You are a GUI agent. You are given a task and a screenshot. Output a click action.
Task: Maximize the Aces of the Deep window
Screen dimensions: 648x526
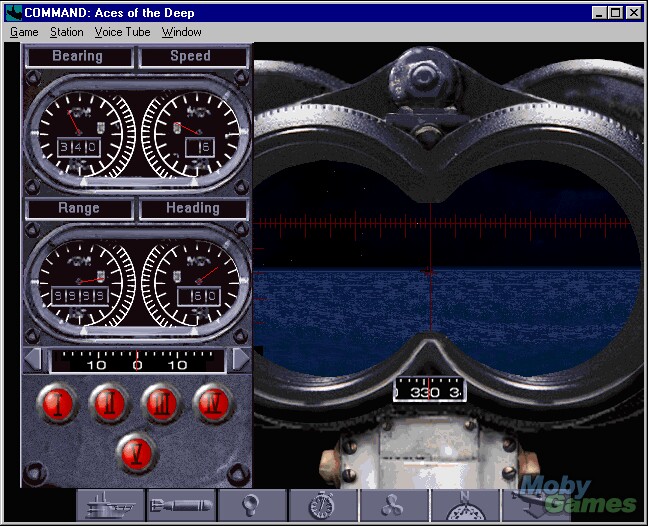[615, 13]
